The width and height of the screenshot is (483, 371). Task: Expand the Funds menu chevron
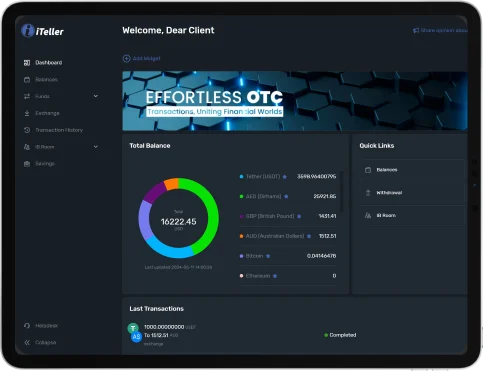coord(96,96)
